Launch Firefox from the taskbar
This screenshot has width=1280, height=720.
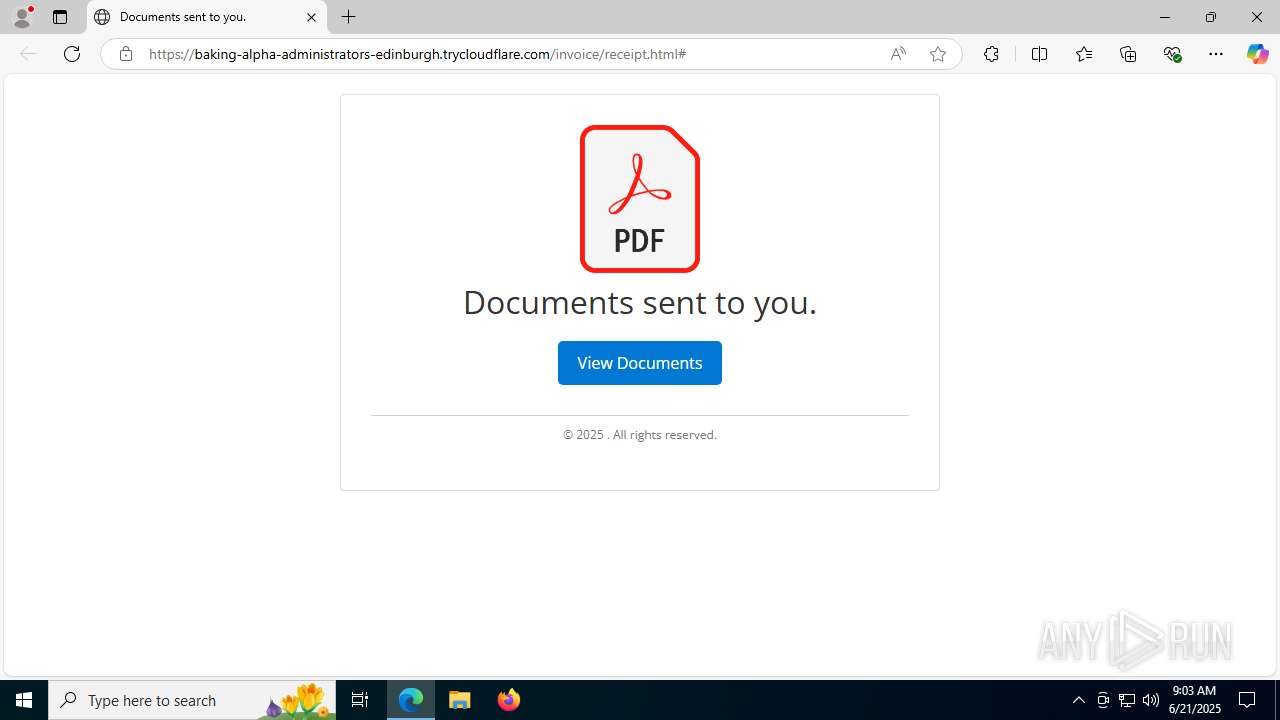pyautogui.click(x=509, y=700)
